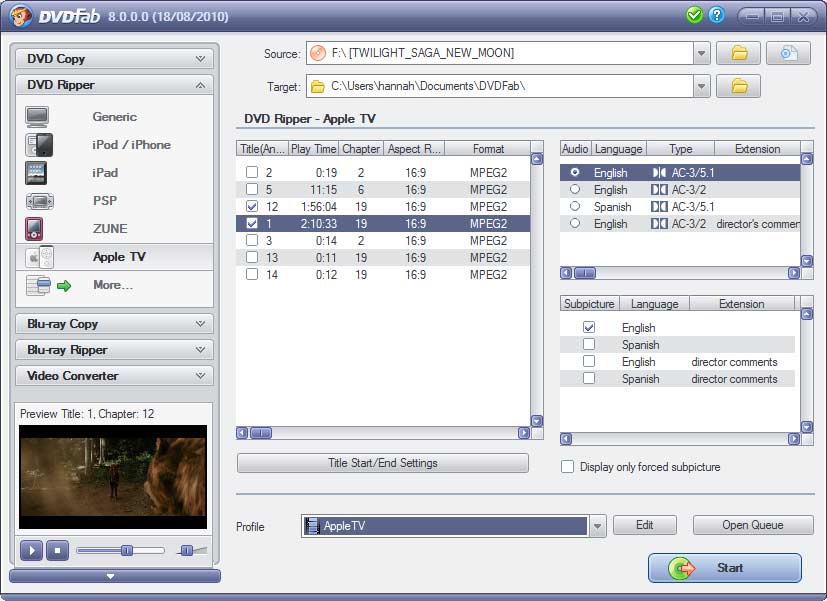Image resolution: width=827 pixels, height=601 pixels.
Task: Click the Apple TV remote icon
Action: [x=40, y=257]
